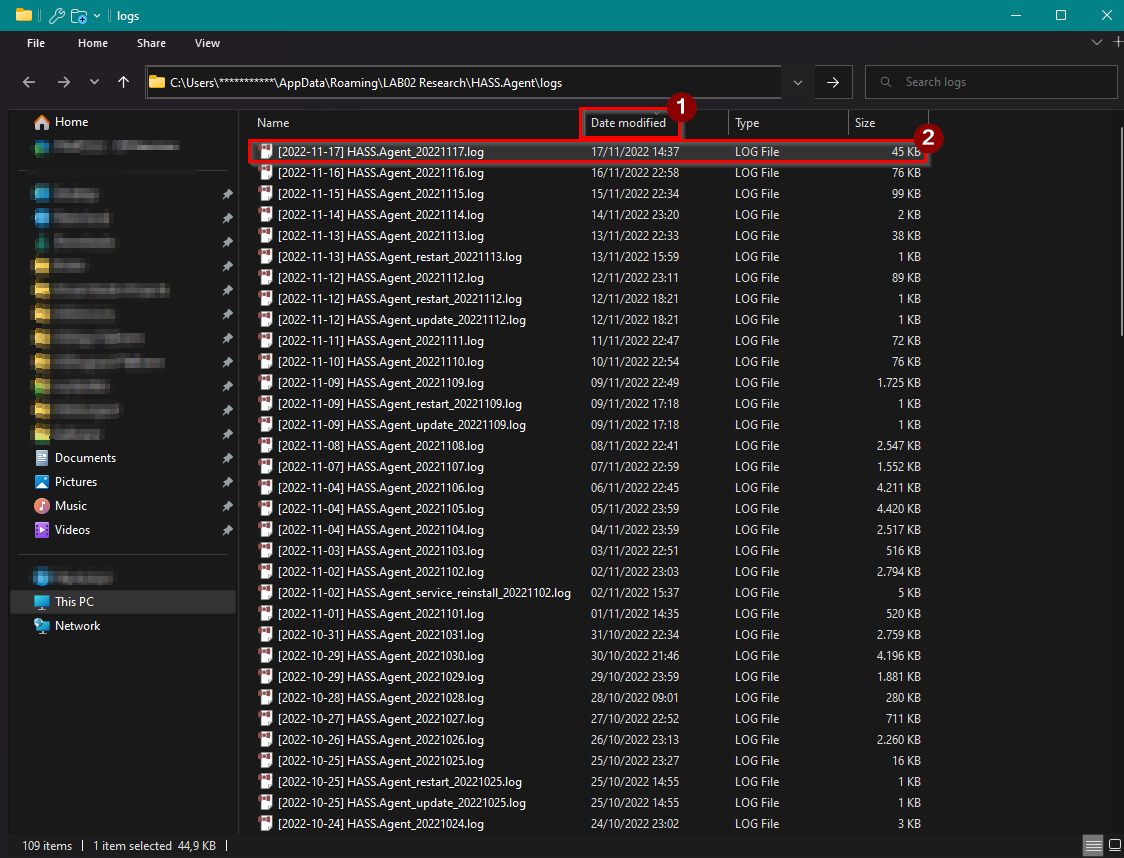1124x858 pixels.
Task: Click icon of HASS.Agent_20221111.log
Action: tap(265, 340)
